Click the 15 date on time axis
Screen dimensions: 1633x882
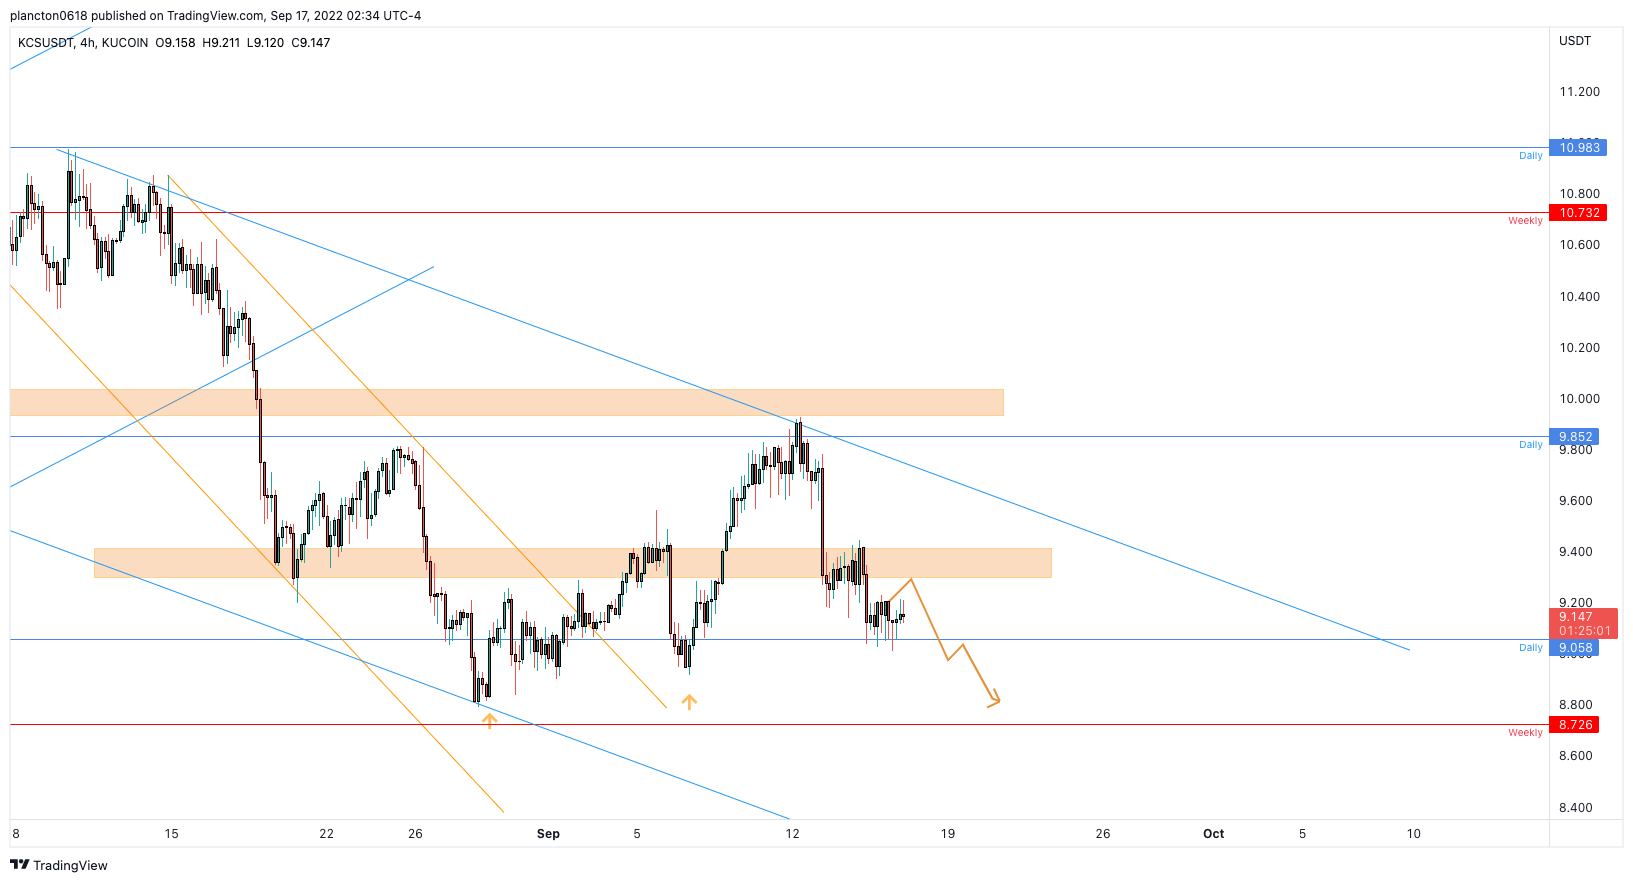(171, 834)
